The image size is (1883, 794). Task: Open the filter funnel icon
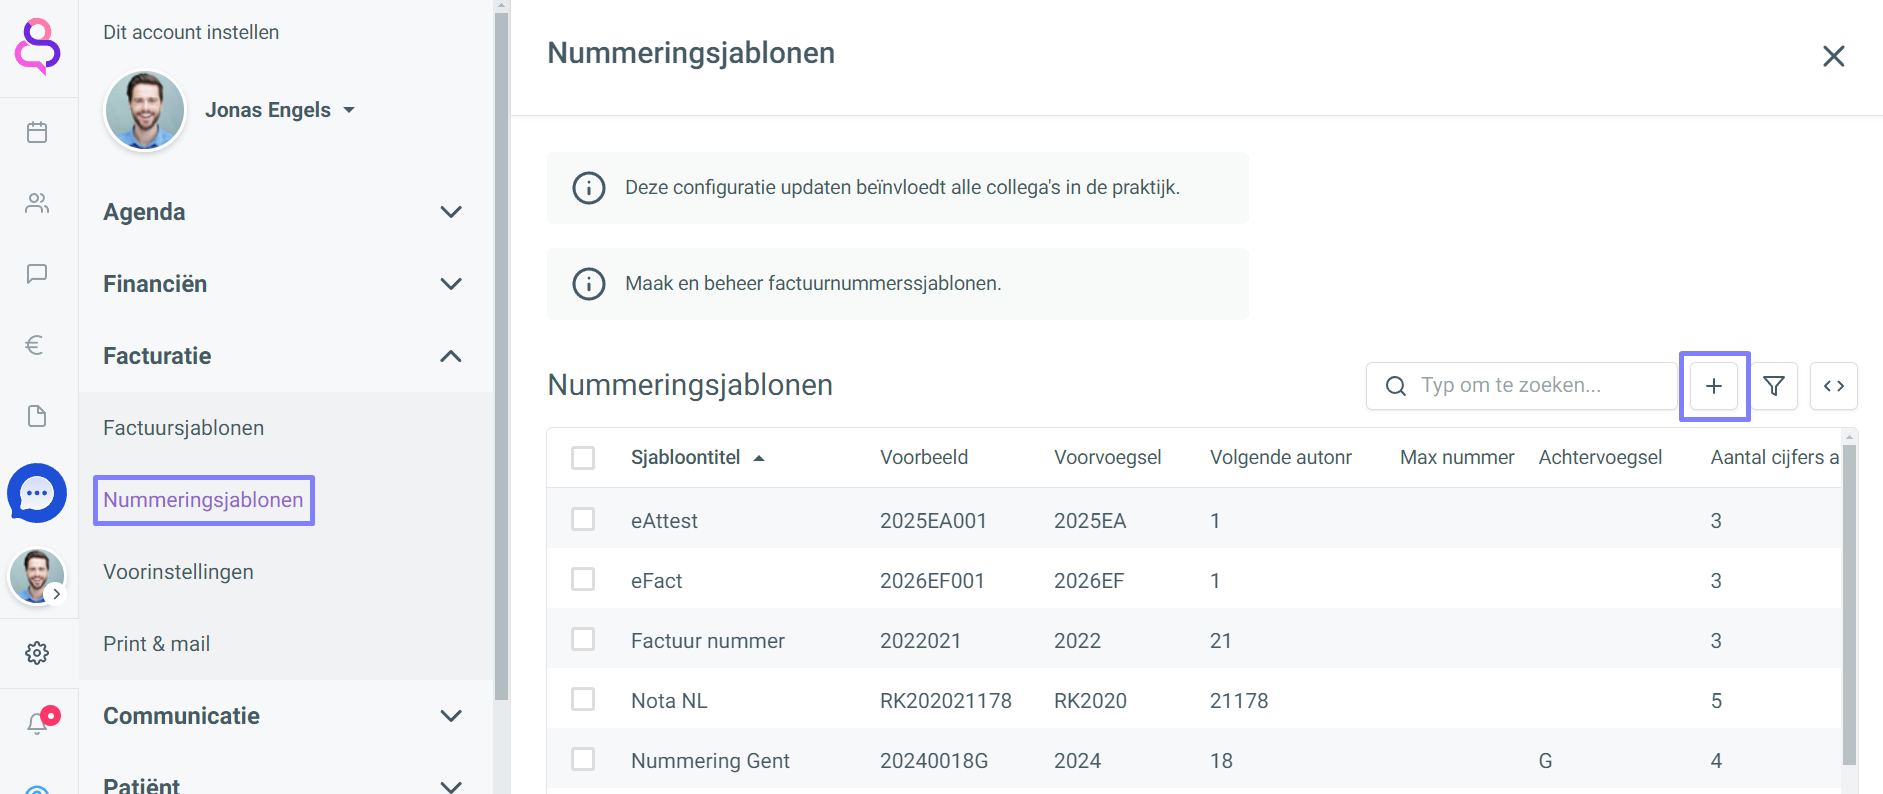1774,386
